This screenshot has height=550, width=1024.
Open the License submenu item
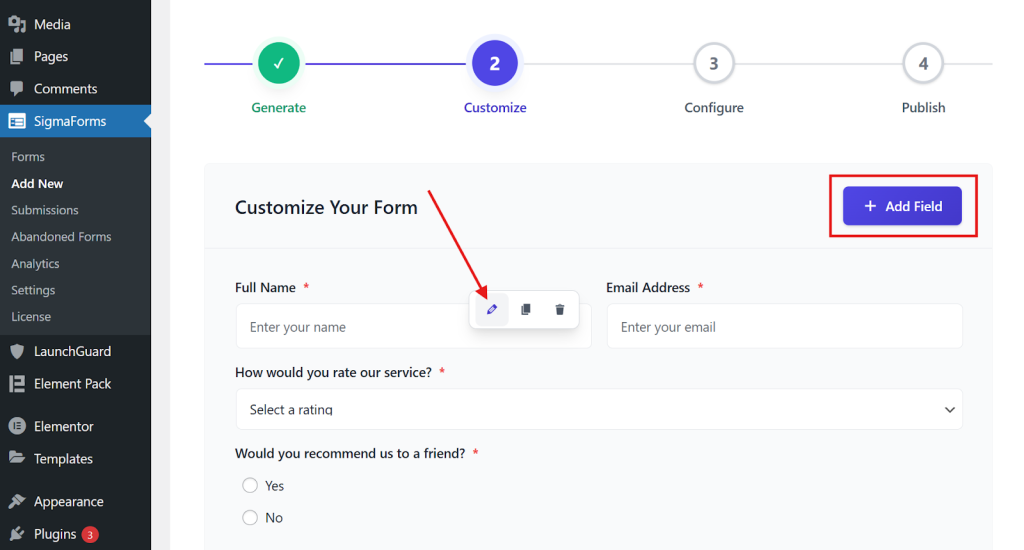tap(31, 316)
